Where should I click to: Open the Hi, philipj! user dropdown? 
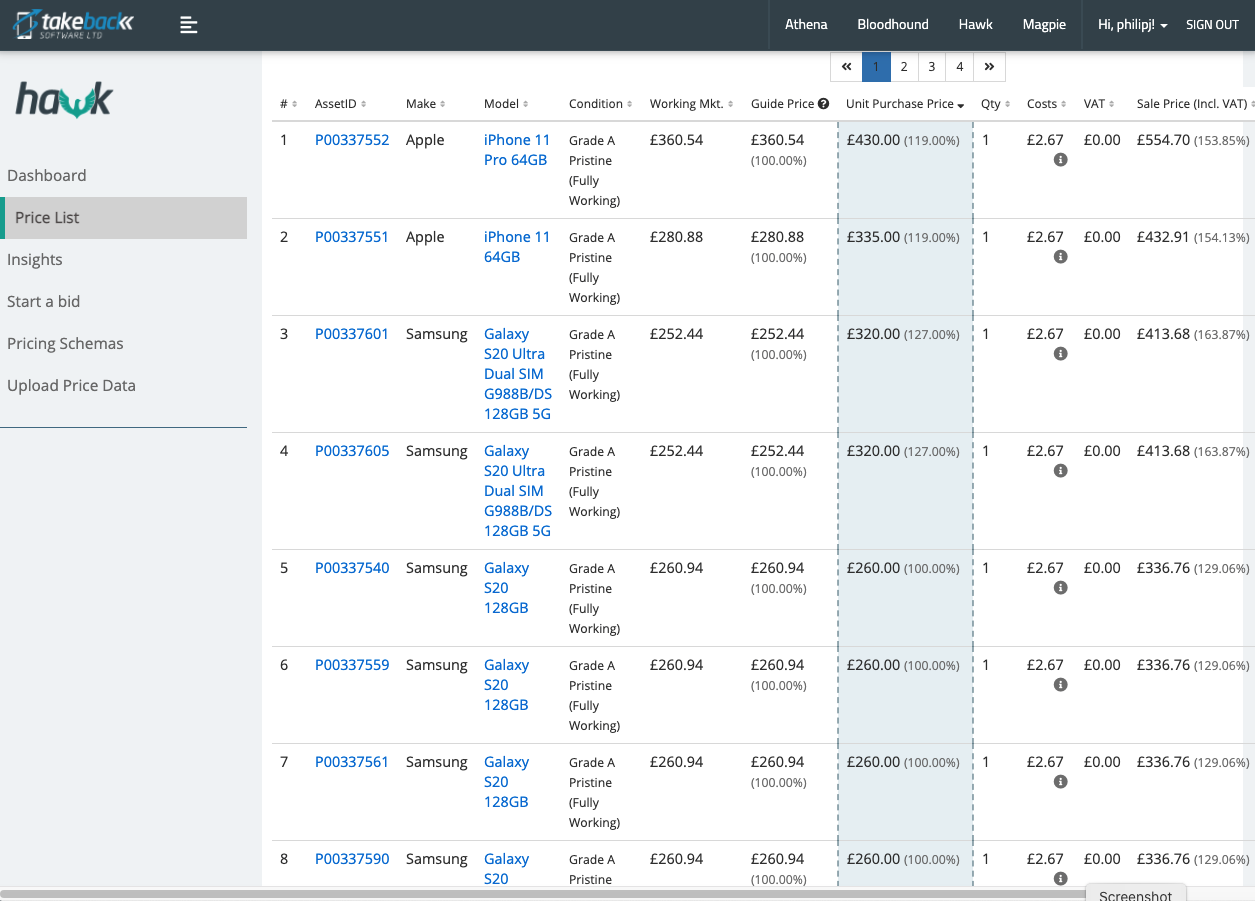click(1133, 25)
